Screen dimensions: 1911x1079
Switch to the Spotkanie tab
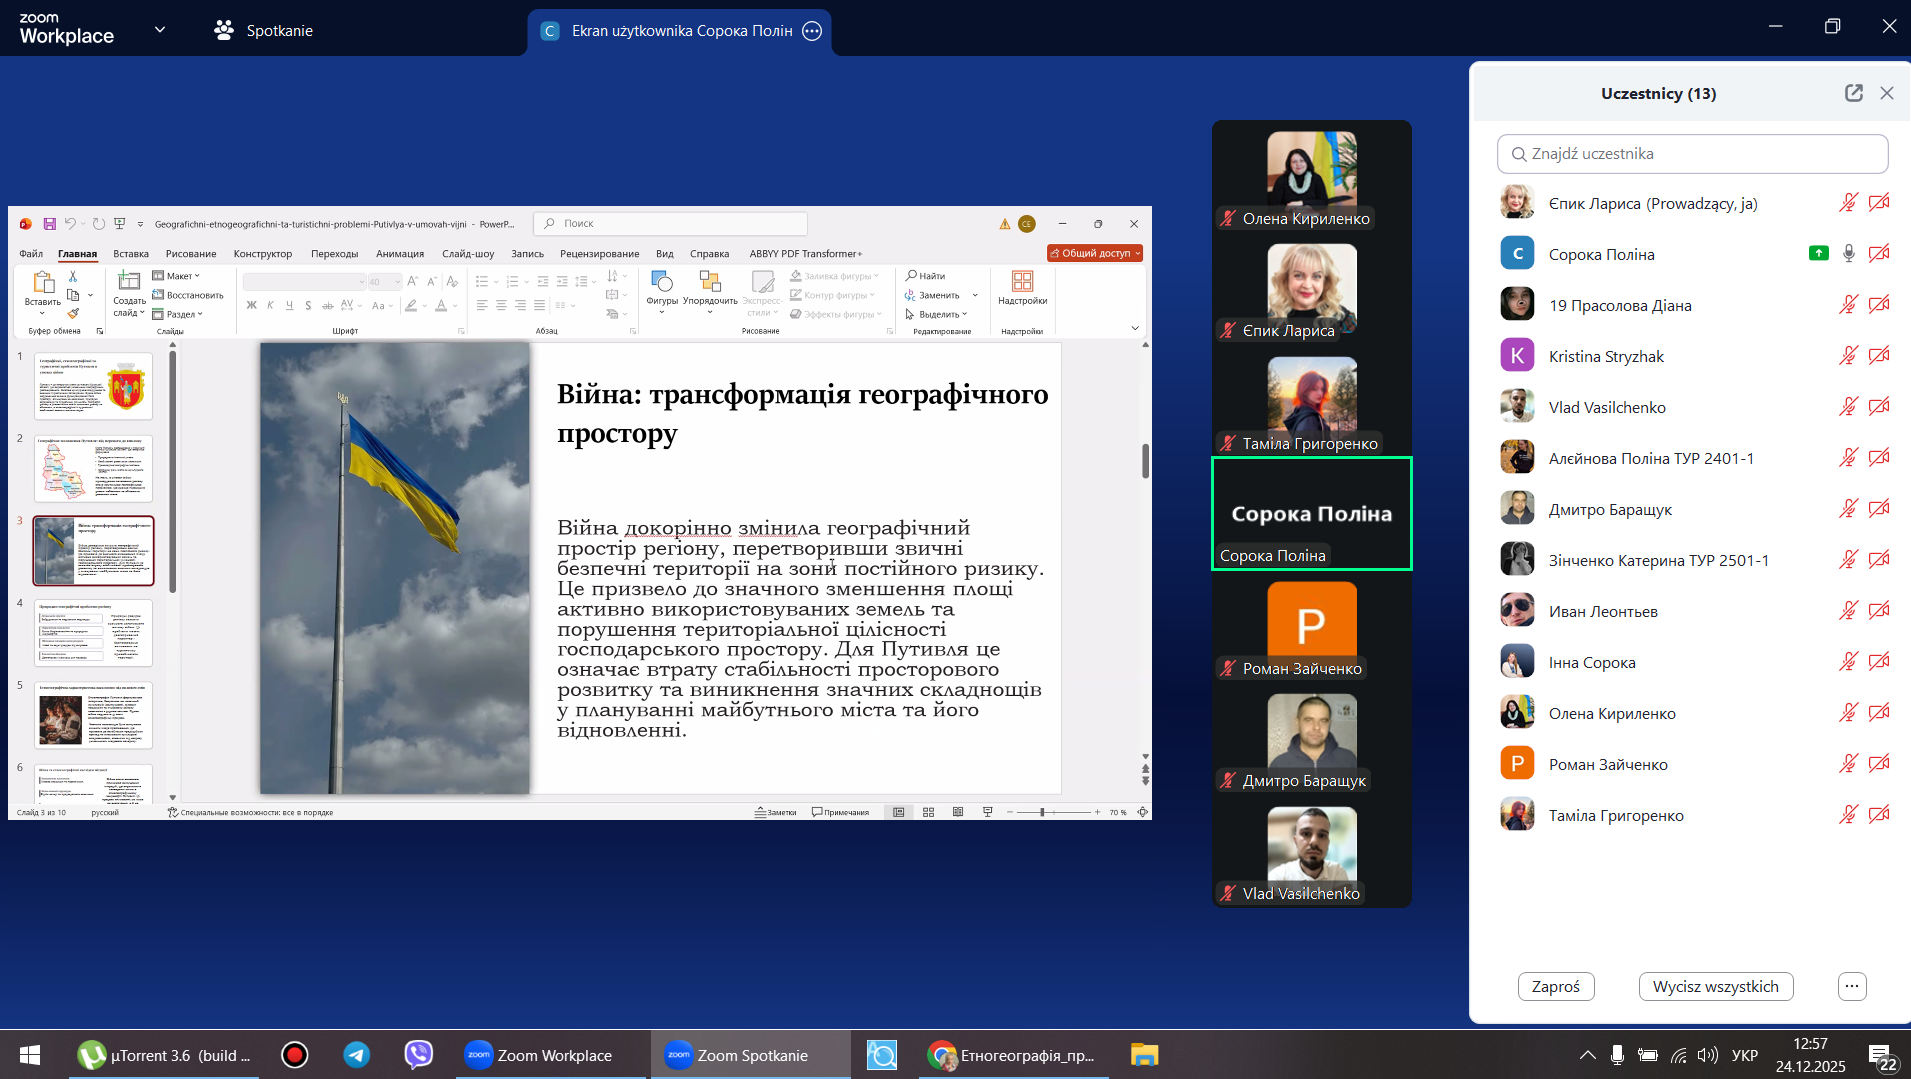pos(279,31)
